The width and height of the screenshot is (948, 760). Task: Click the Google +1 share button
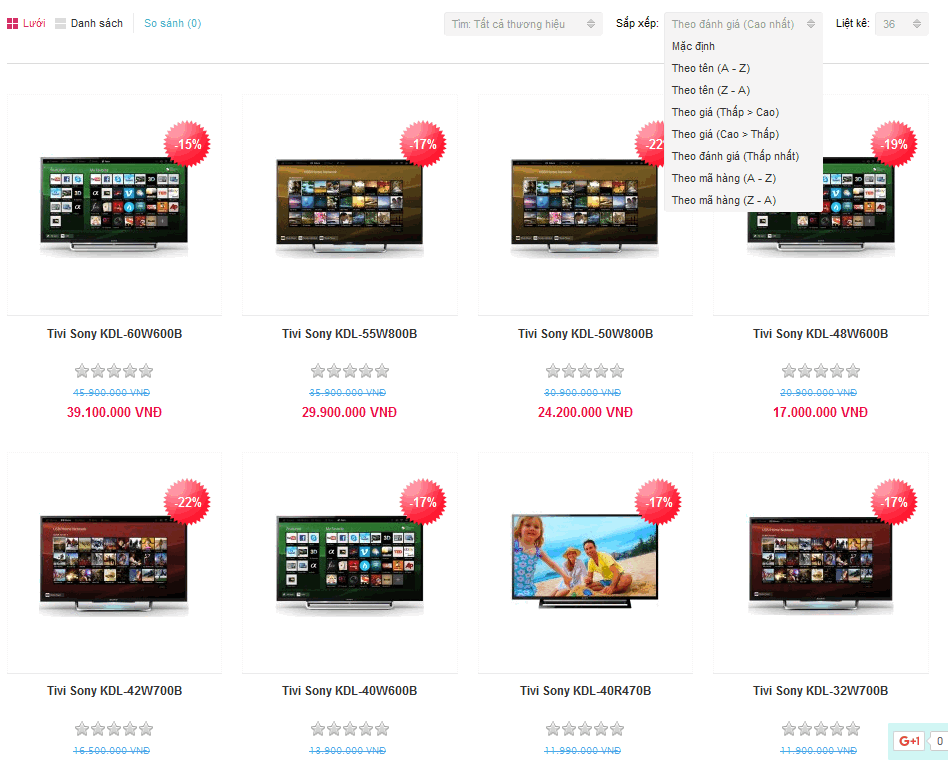(909, 741)
